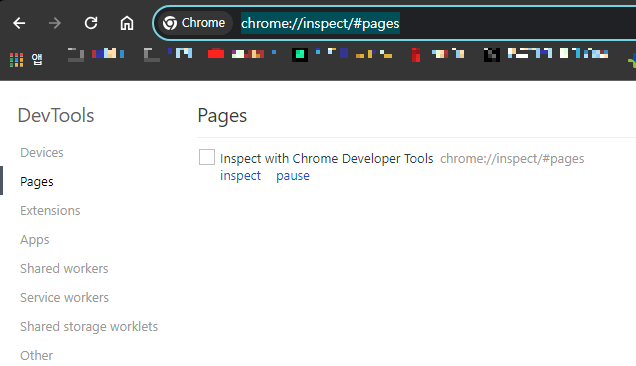Click the inspect link under page entry

(x=241, y=176)
